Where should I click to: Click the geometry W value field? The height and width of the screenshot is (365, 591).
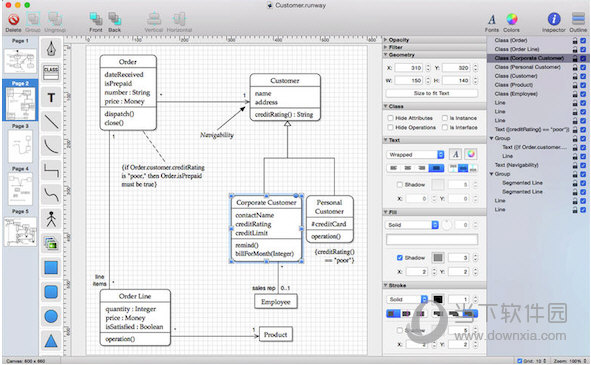coord(409,81)
